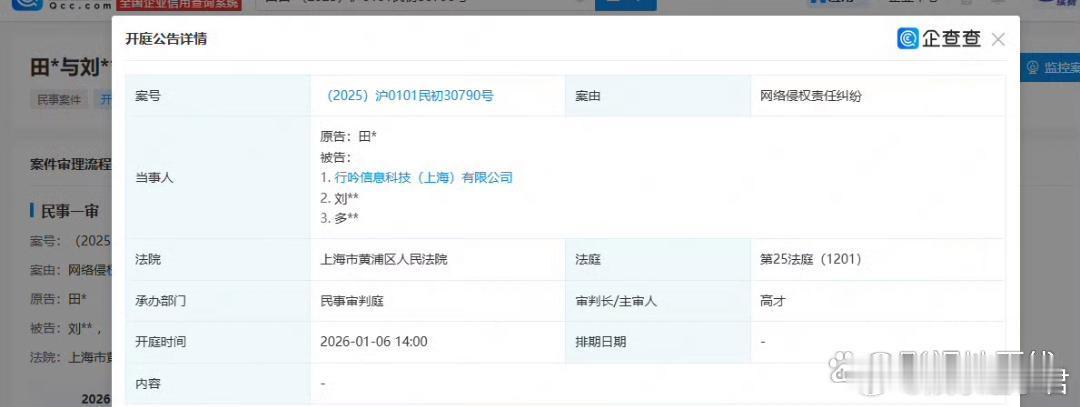1080x407 pixels.
Task: Click defendant entry 3. 多**
Action: 340,219
